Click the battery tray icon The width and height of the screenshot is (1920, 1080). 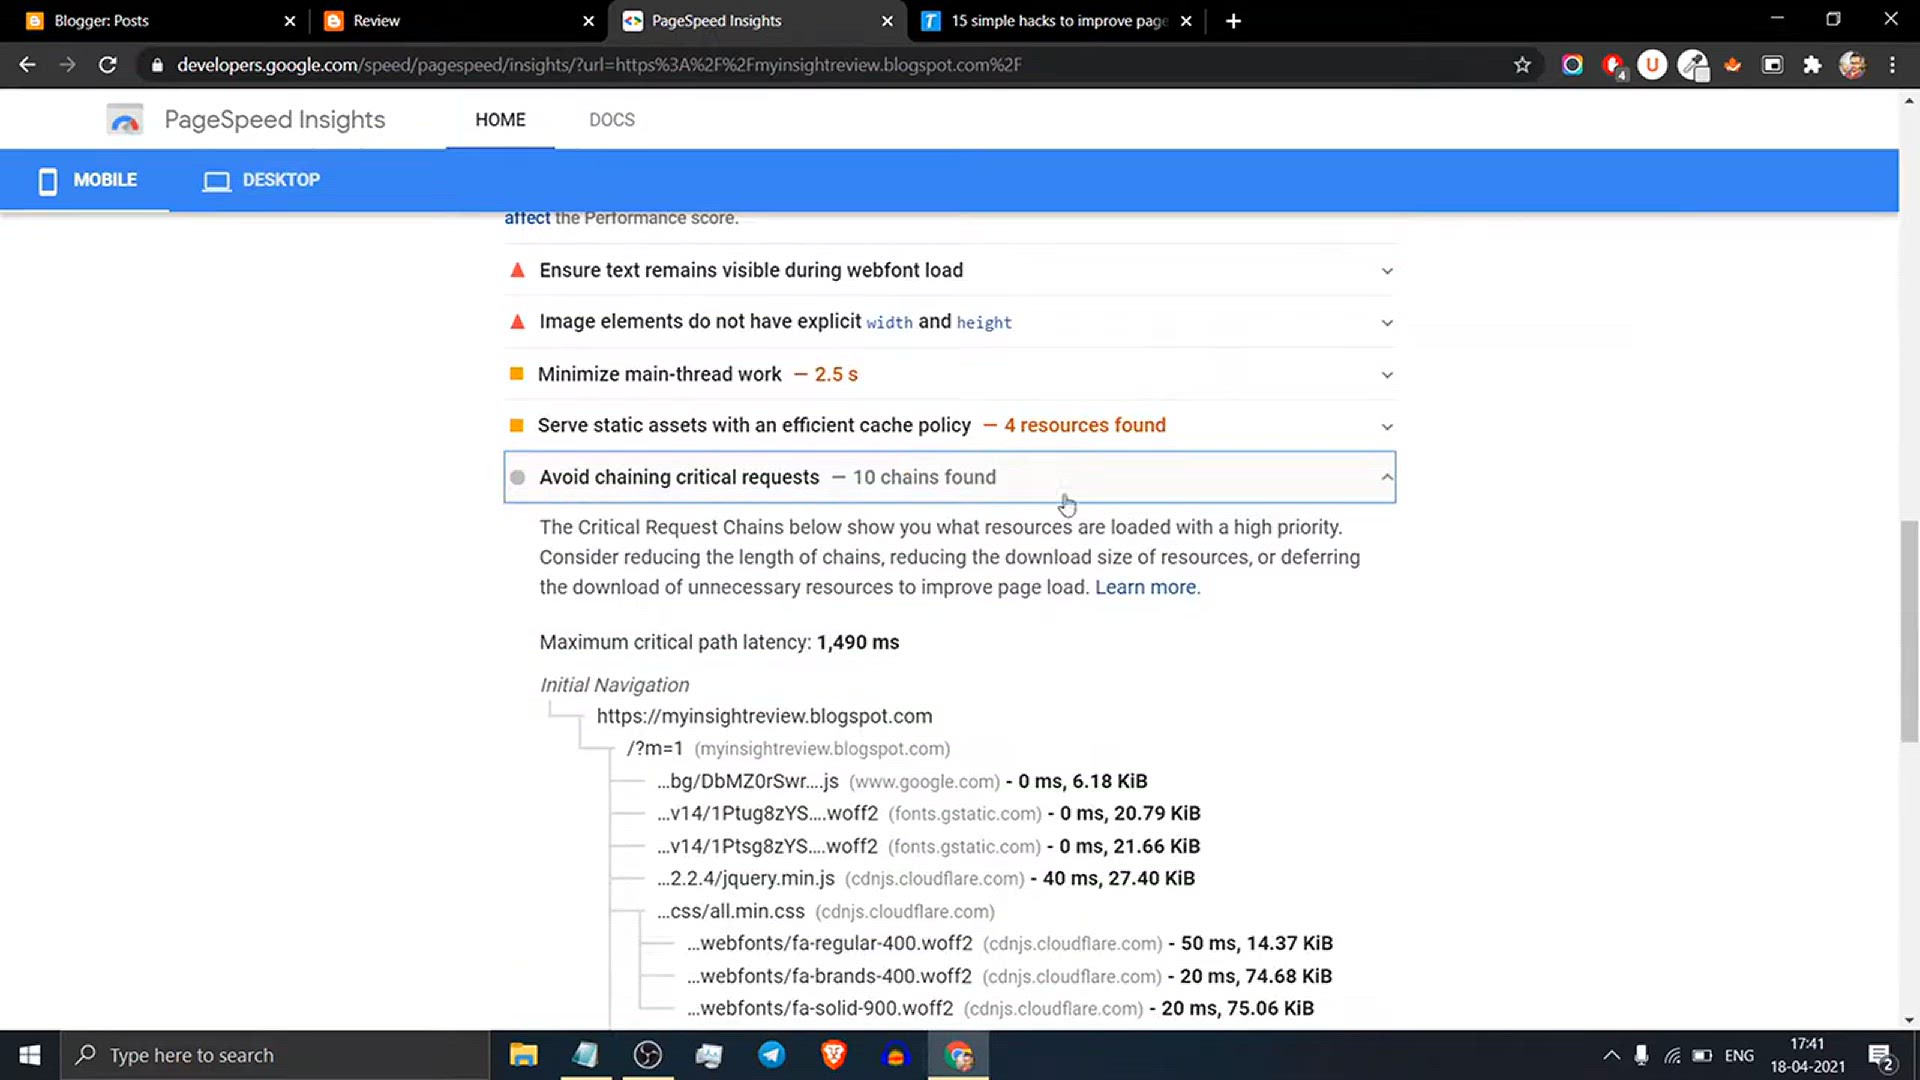point(1702,1055)
